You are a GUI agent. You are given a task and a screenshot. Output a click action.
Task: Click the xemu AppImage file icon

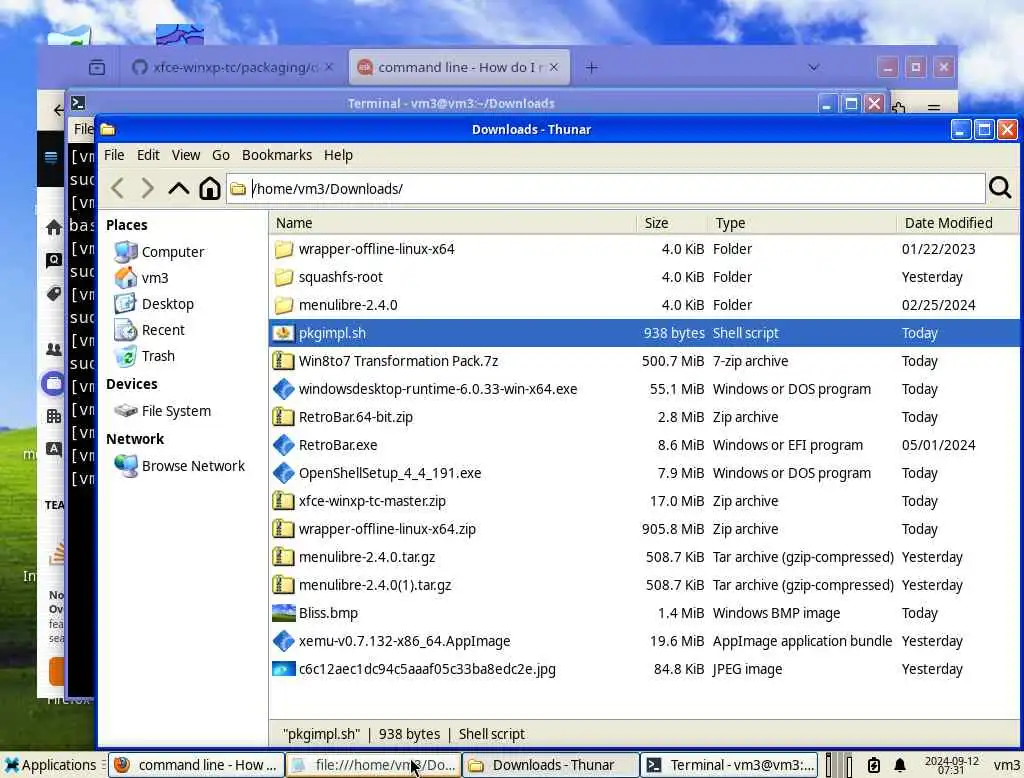(283, 641)
